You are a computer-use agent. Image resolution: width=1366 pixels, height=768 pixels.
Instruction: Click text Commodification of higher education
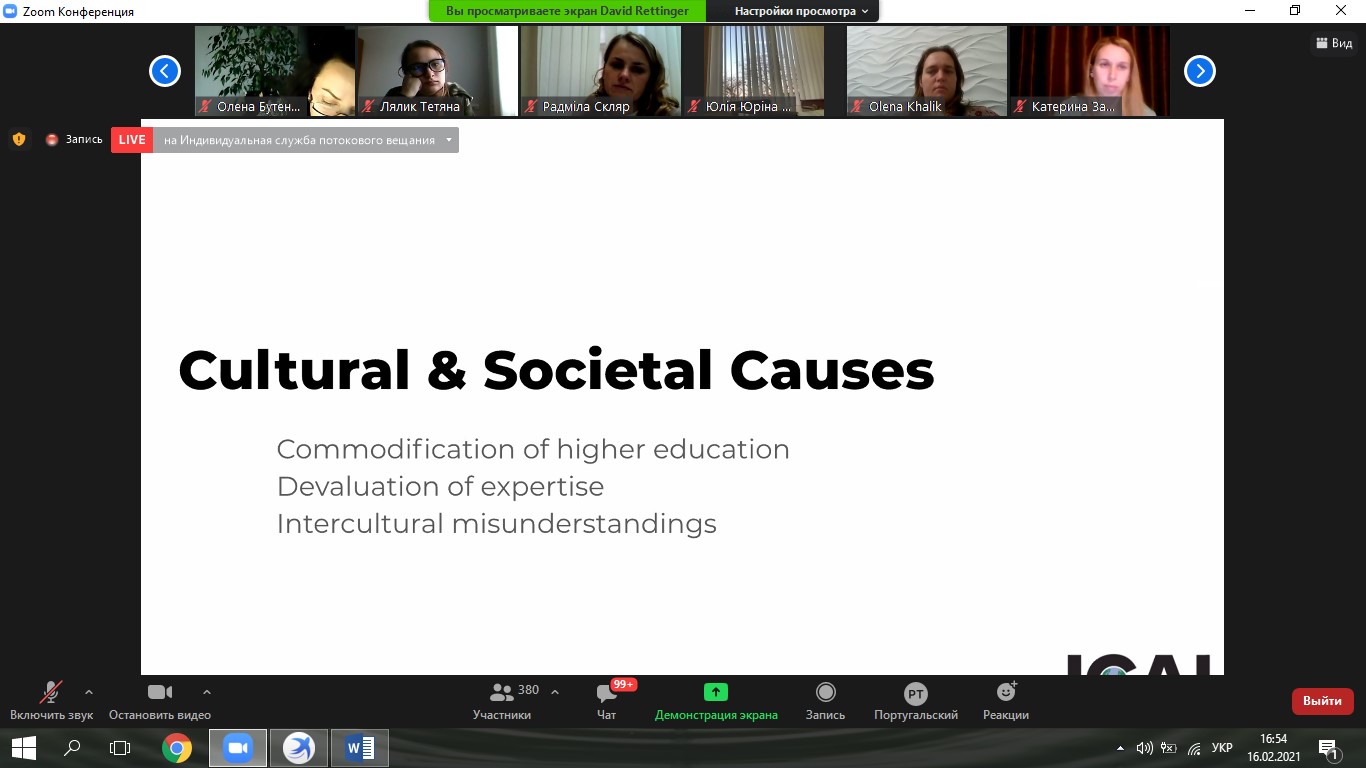pos(533,450)
